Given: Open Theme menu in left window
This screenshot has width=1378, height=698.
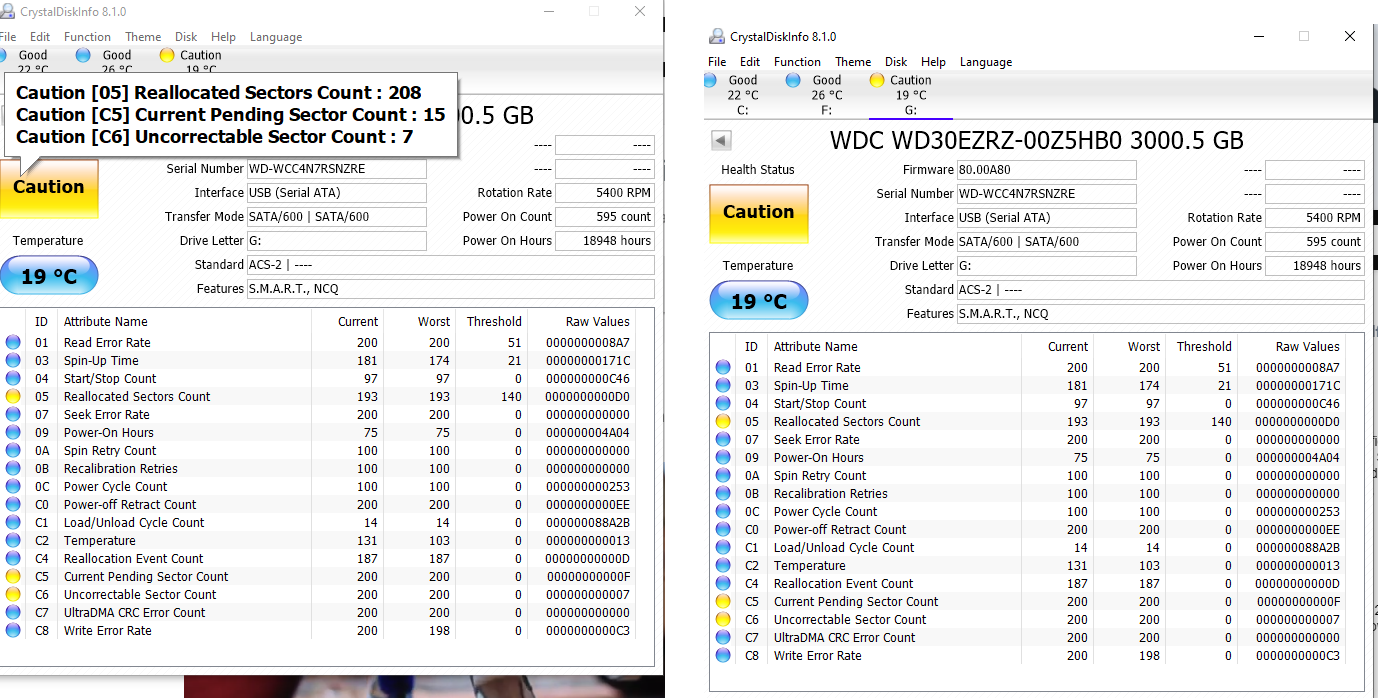Looking at the screenshot, I should (143, 37).
